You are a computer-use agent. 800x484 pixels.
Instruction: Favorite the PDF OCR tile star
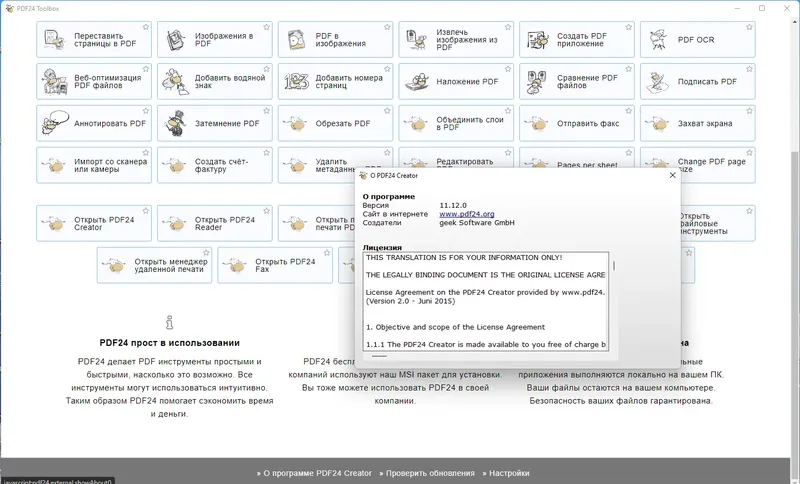click(x=749, y=27)
